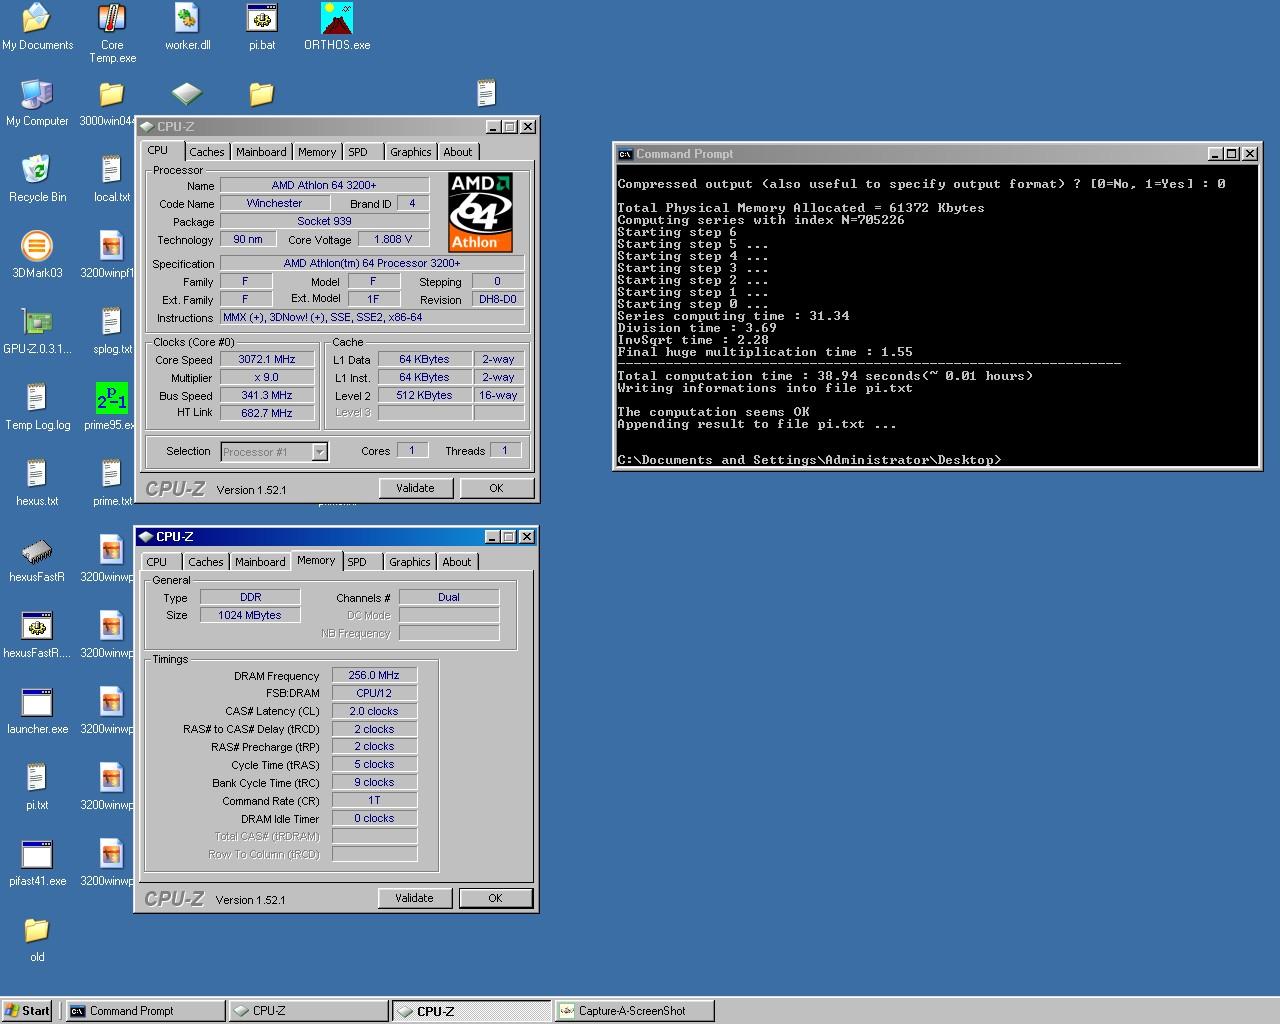Viewport: 1280px width, 1024px height.
Task: Open Graphics tab in upper CPU-Z window
Action: [411, 152]
